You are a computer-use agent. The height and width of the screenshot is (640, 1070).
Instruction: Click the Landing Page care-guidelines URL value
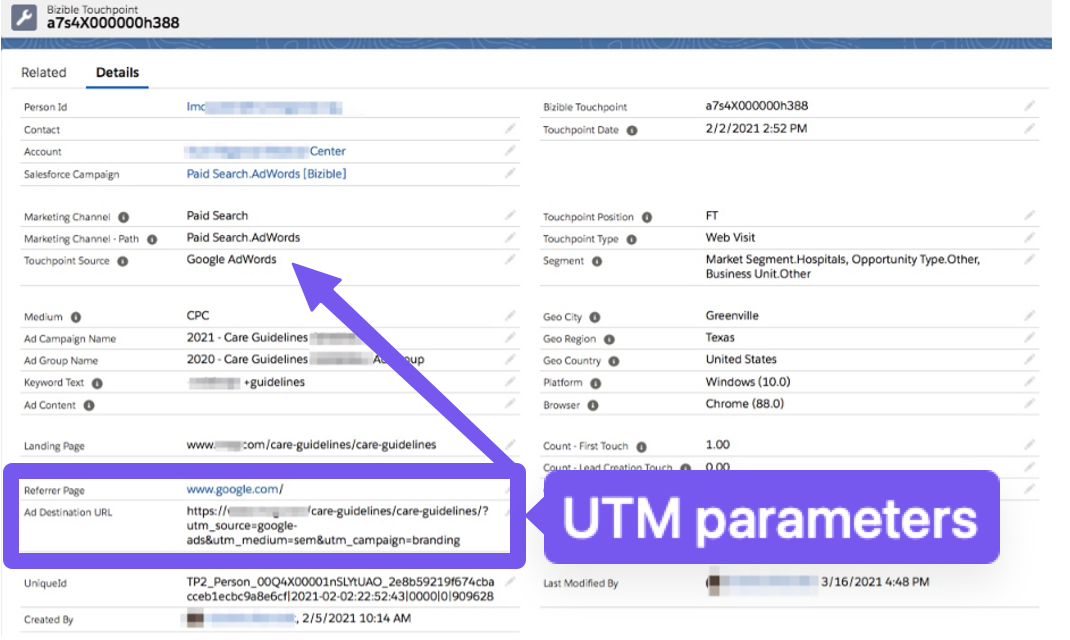click(311, 445)
